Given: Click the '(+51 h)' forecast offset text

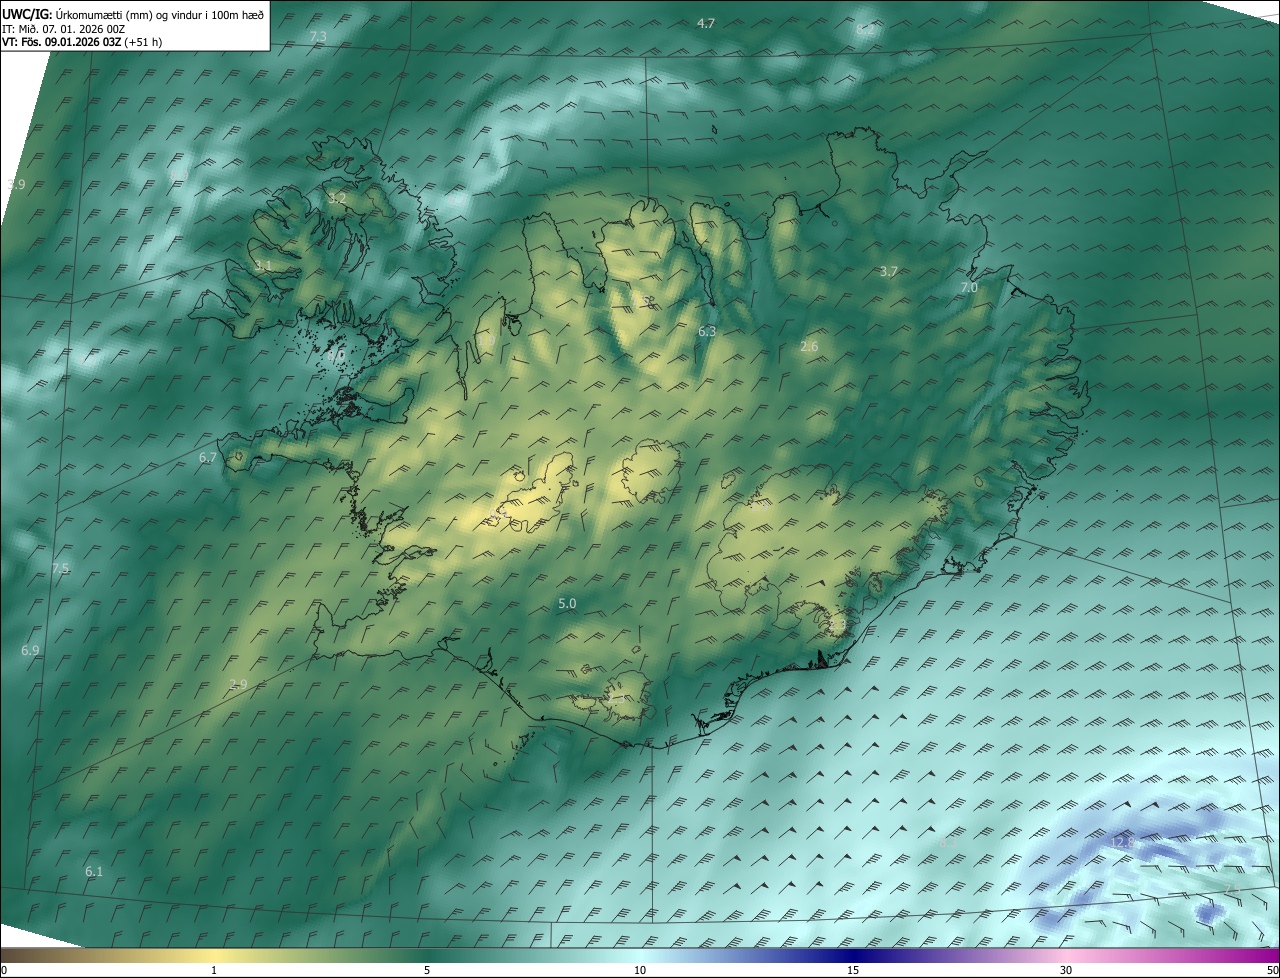Looking at the screenshot, I should point(143,42).
